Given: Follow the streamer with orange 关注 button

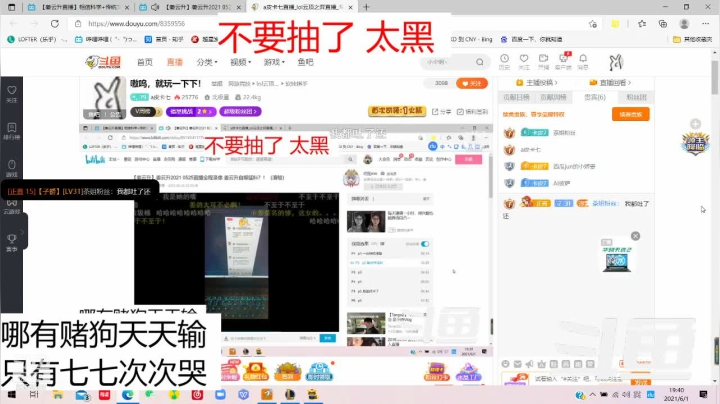Looking at the screenshot, I should point(472,83).
